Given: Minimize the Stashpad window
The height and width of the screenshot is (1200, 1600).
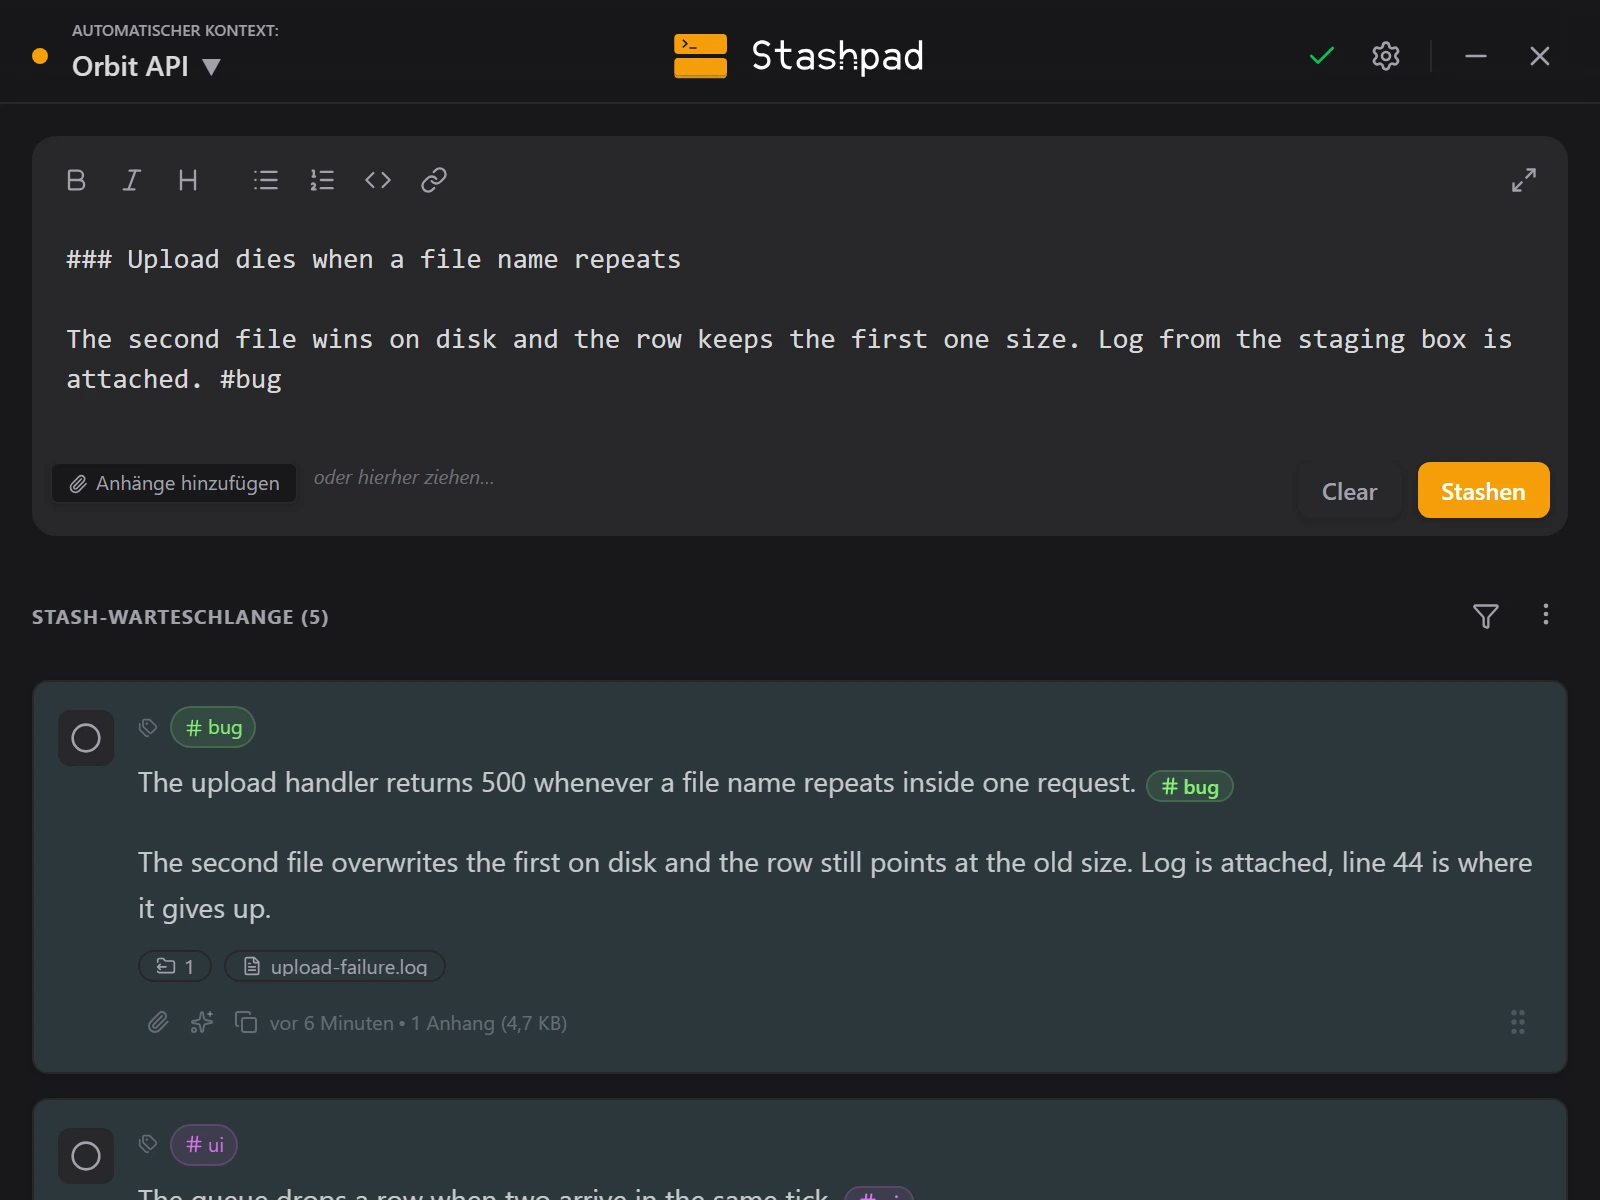Looking at the screenshot, I should coord(1476,56).
